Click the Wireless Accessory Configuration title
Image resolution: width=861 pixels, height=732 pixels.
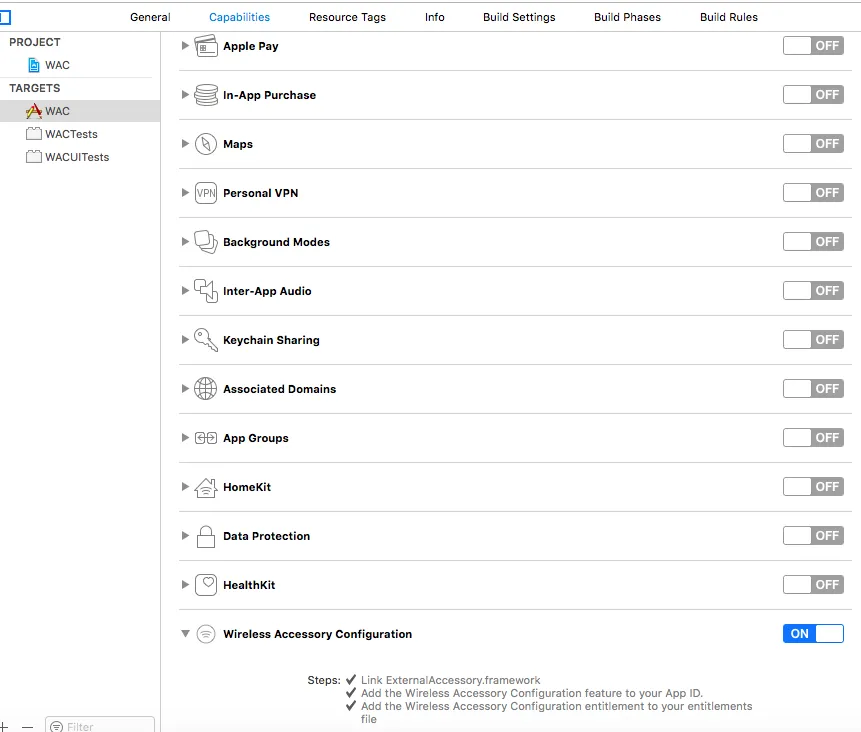[317, 634]
